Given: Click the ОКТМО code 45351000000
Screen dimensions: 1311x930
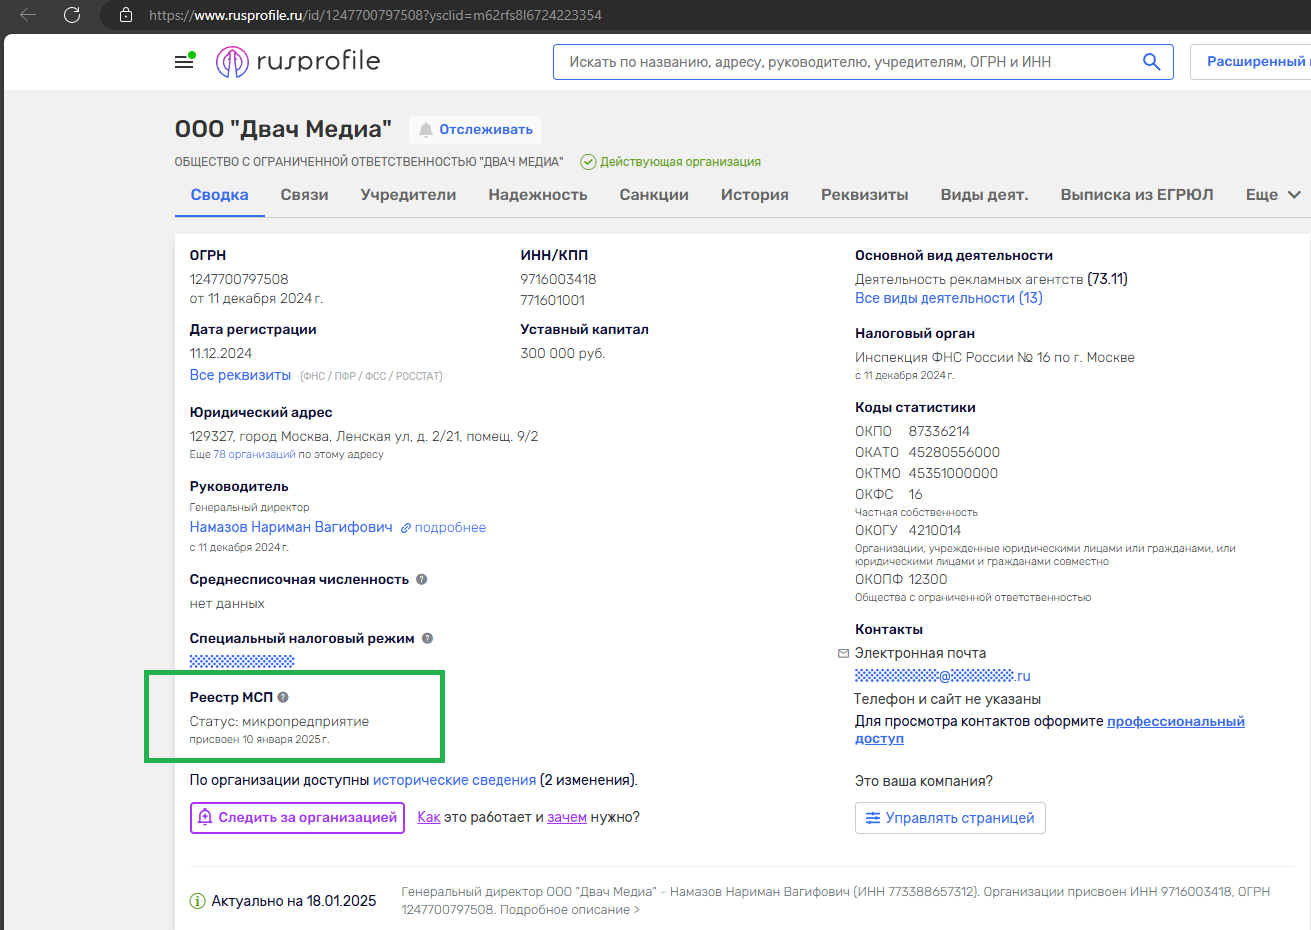Looking at the screenshot, I should [953, 473].
